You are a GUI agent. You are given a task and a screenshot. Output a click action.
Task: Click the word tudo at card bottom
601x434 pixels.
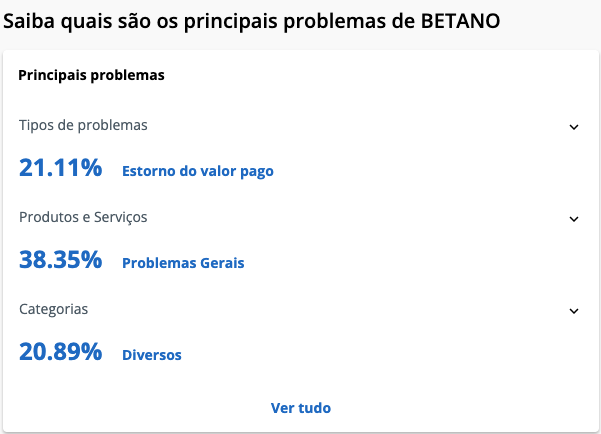(314, 408)
